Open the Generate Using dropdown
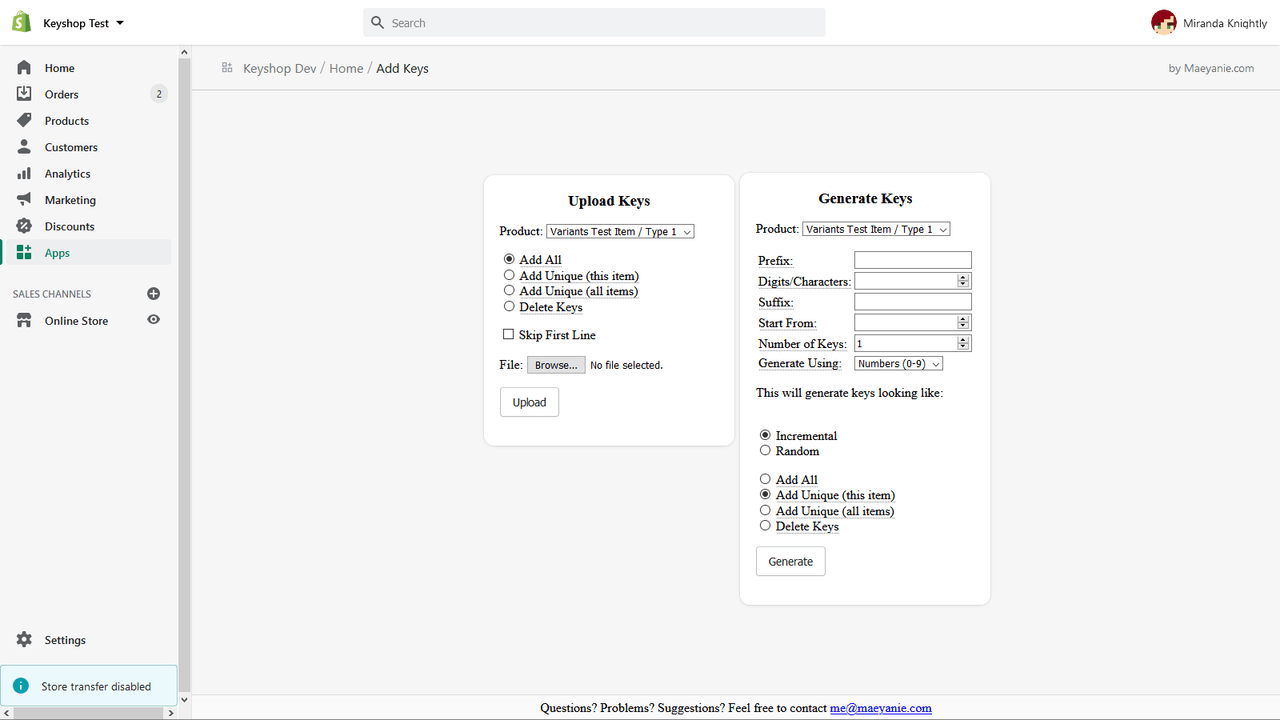The width and height of the screenshot is (1280, 720). tap(899, 364)
